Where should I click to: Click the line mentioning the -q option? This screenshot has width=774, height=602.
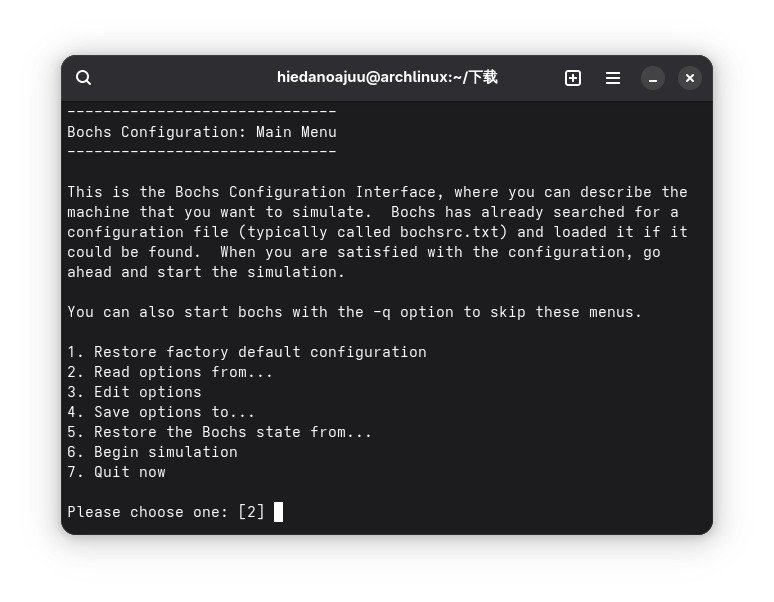click(354, 312)
